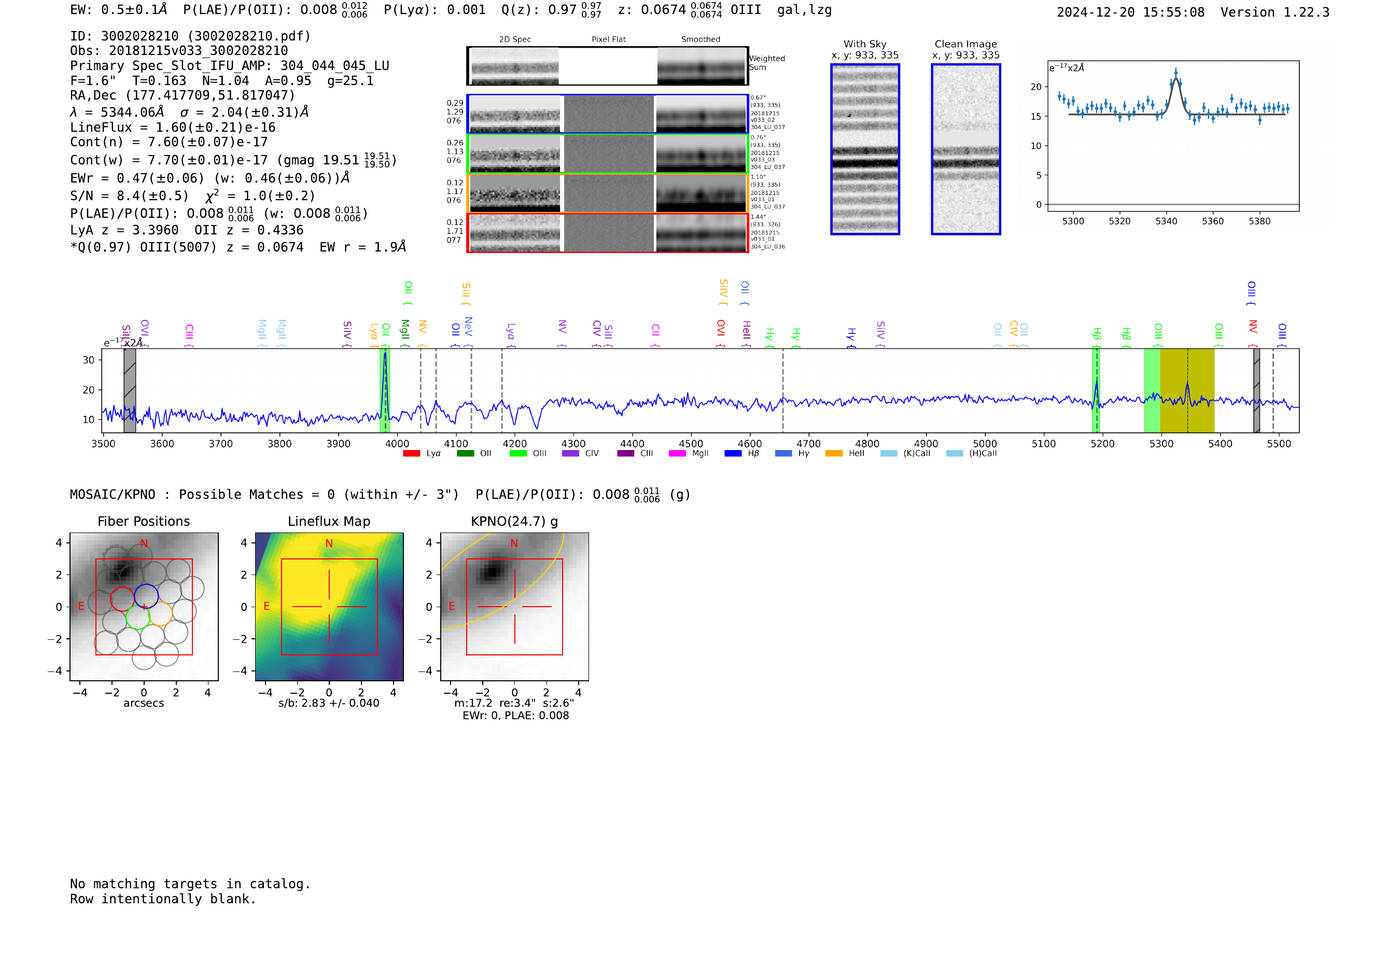Select the orange-bordered fiber spectrum row
Image resolution: width=1400 pixels, height=953 pixels.
pos(607,194)
